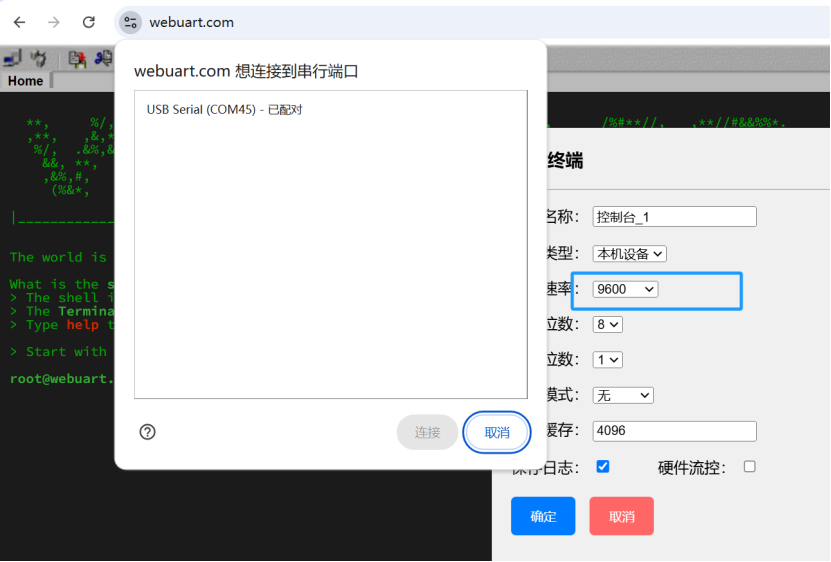Open the 本机设备 type dropdown

[629, 254]
